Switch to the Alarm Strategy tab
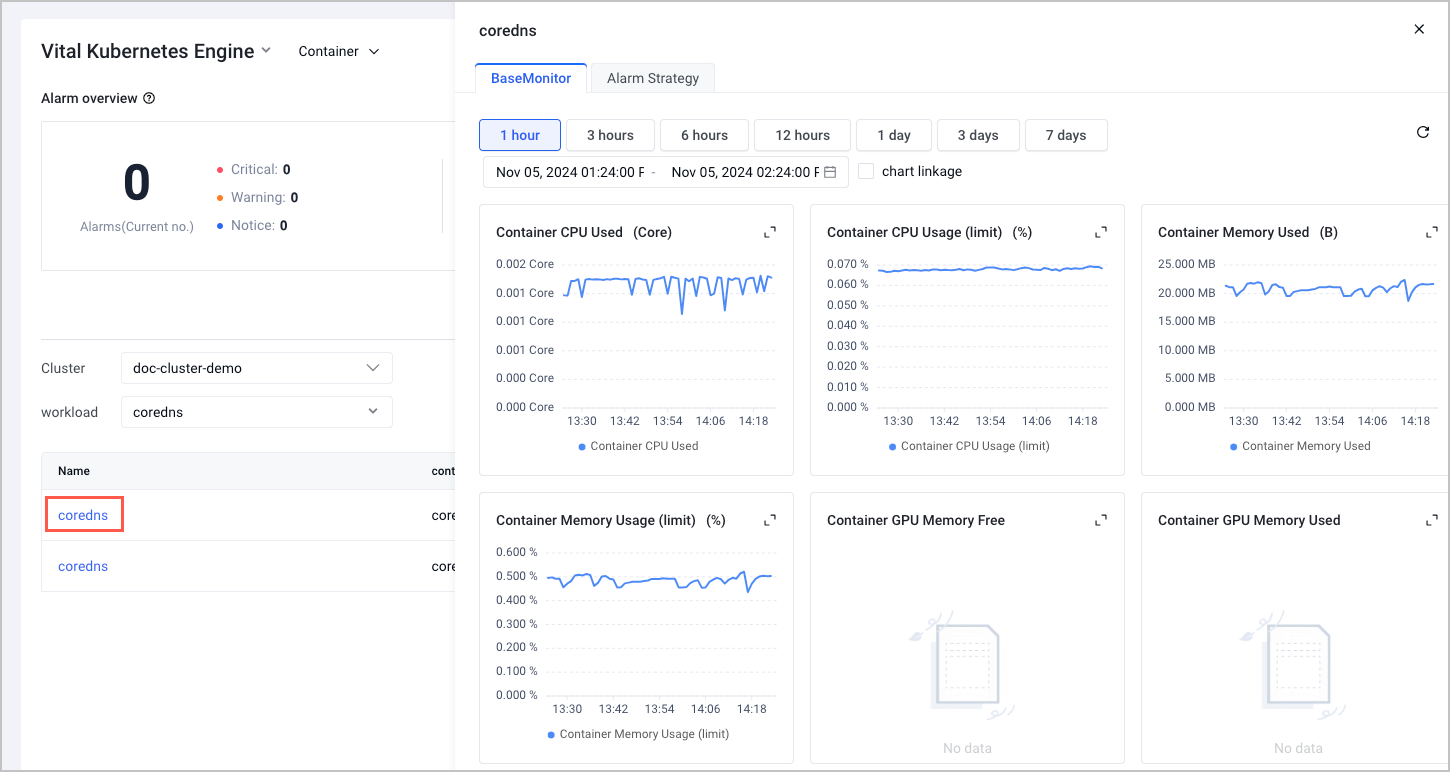Screen dimensions: 1450x772 [653, 78]
